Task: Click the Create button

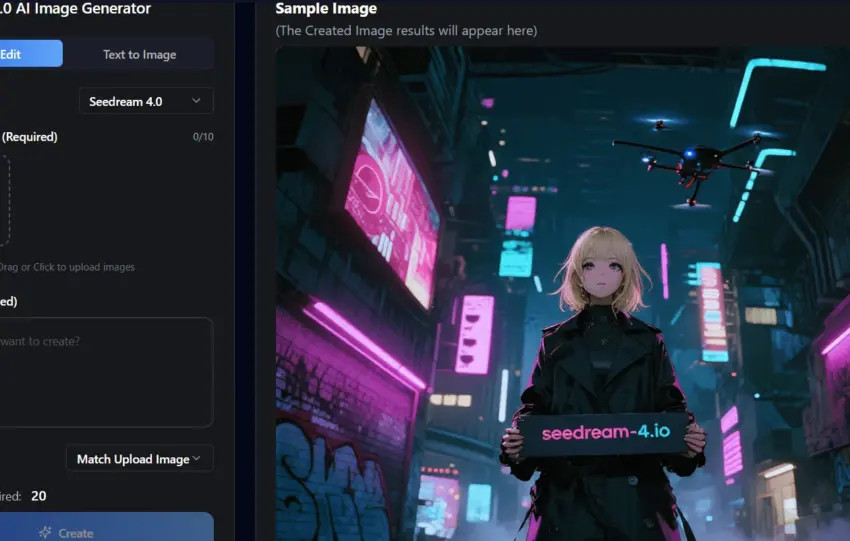Action: [x=106, y=527]
